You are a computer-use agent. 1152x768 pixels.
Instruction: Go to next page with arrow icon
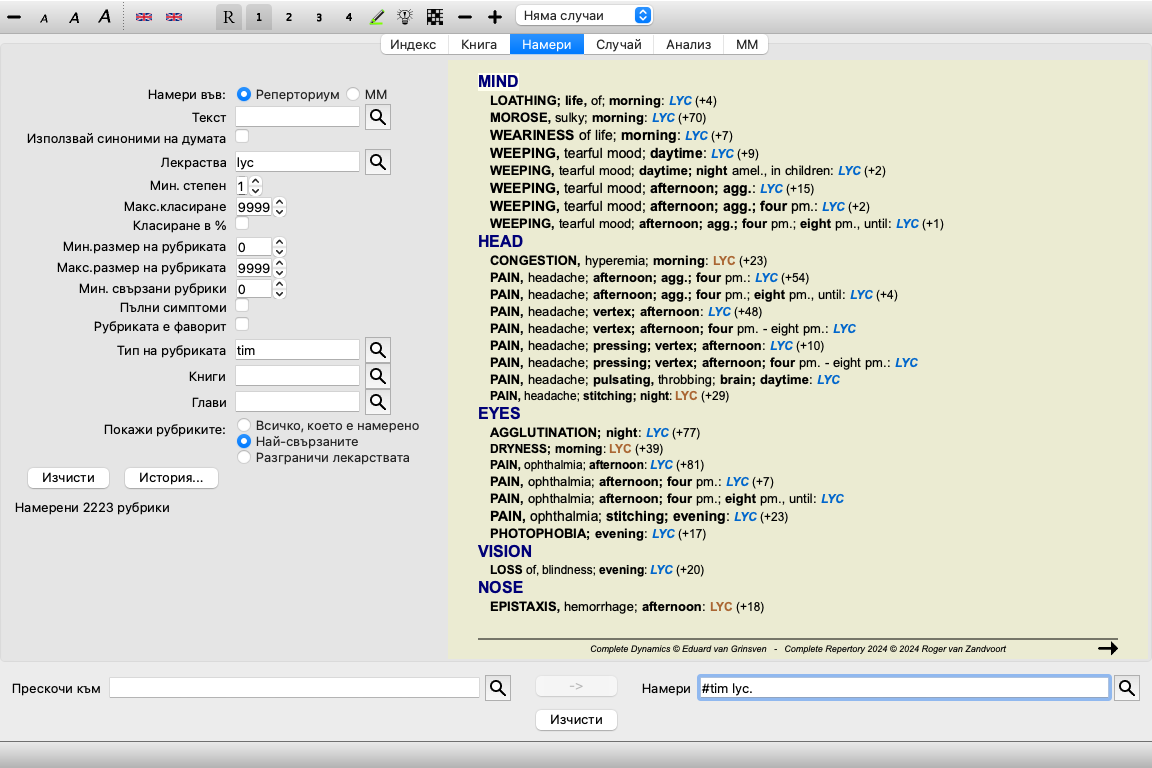[x=1107, y=649]
